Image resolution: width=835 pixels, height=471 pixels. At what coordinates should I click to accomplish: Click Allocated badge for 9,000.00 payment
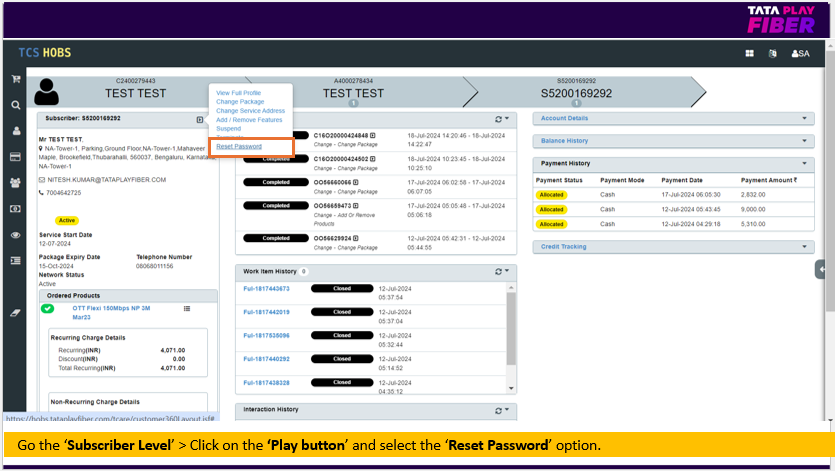point(551,209)
